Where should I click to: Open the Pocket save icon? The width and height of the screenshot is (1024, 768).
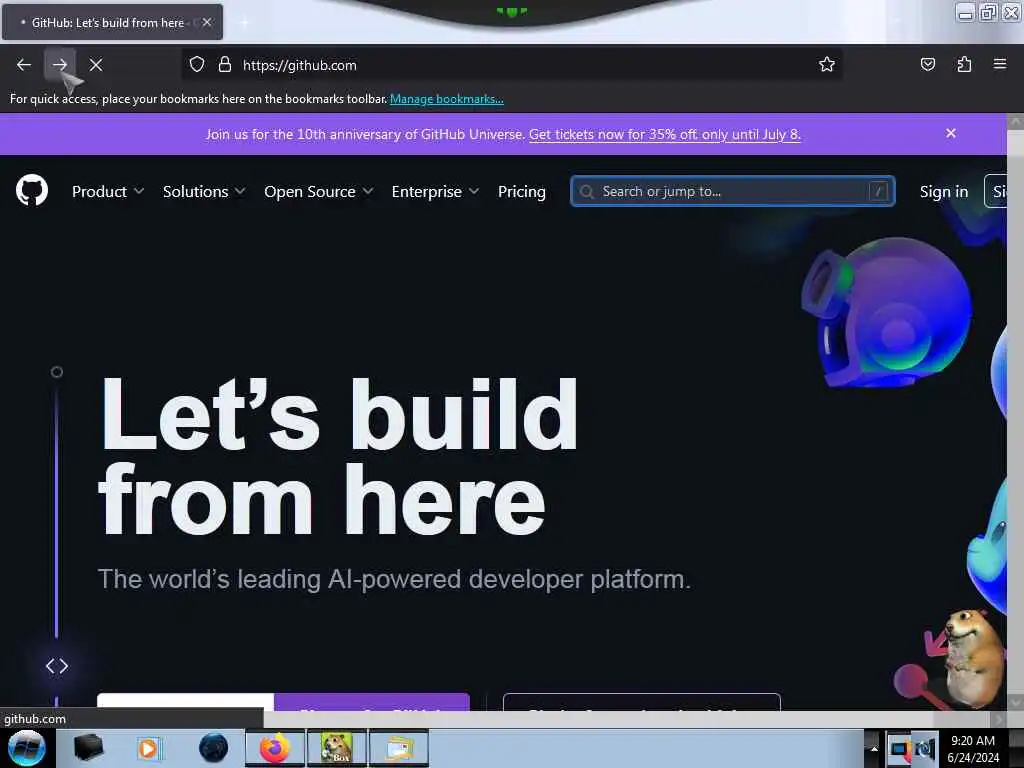pyautogui.click(x=927, y=64)
